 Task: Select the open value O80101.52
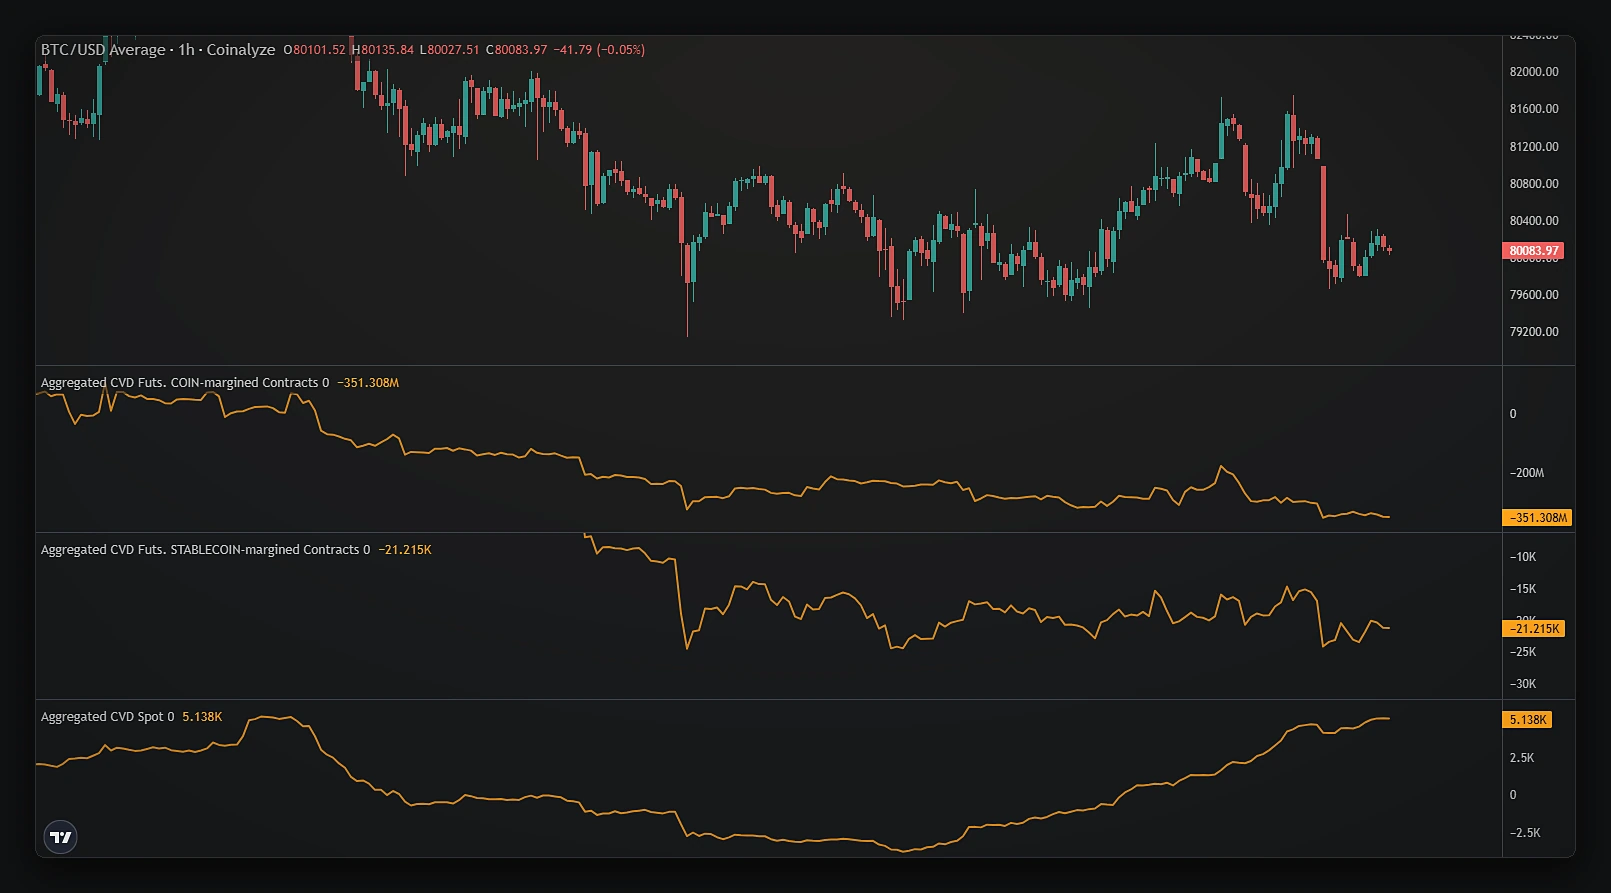point(314,49)
